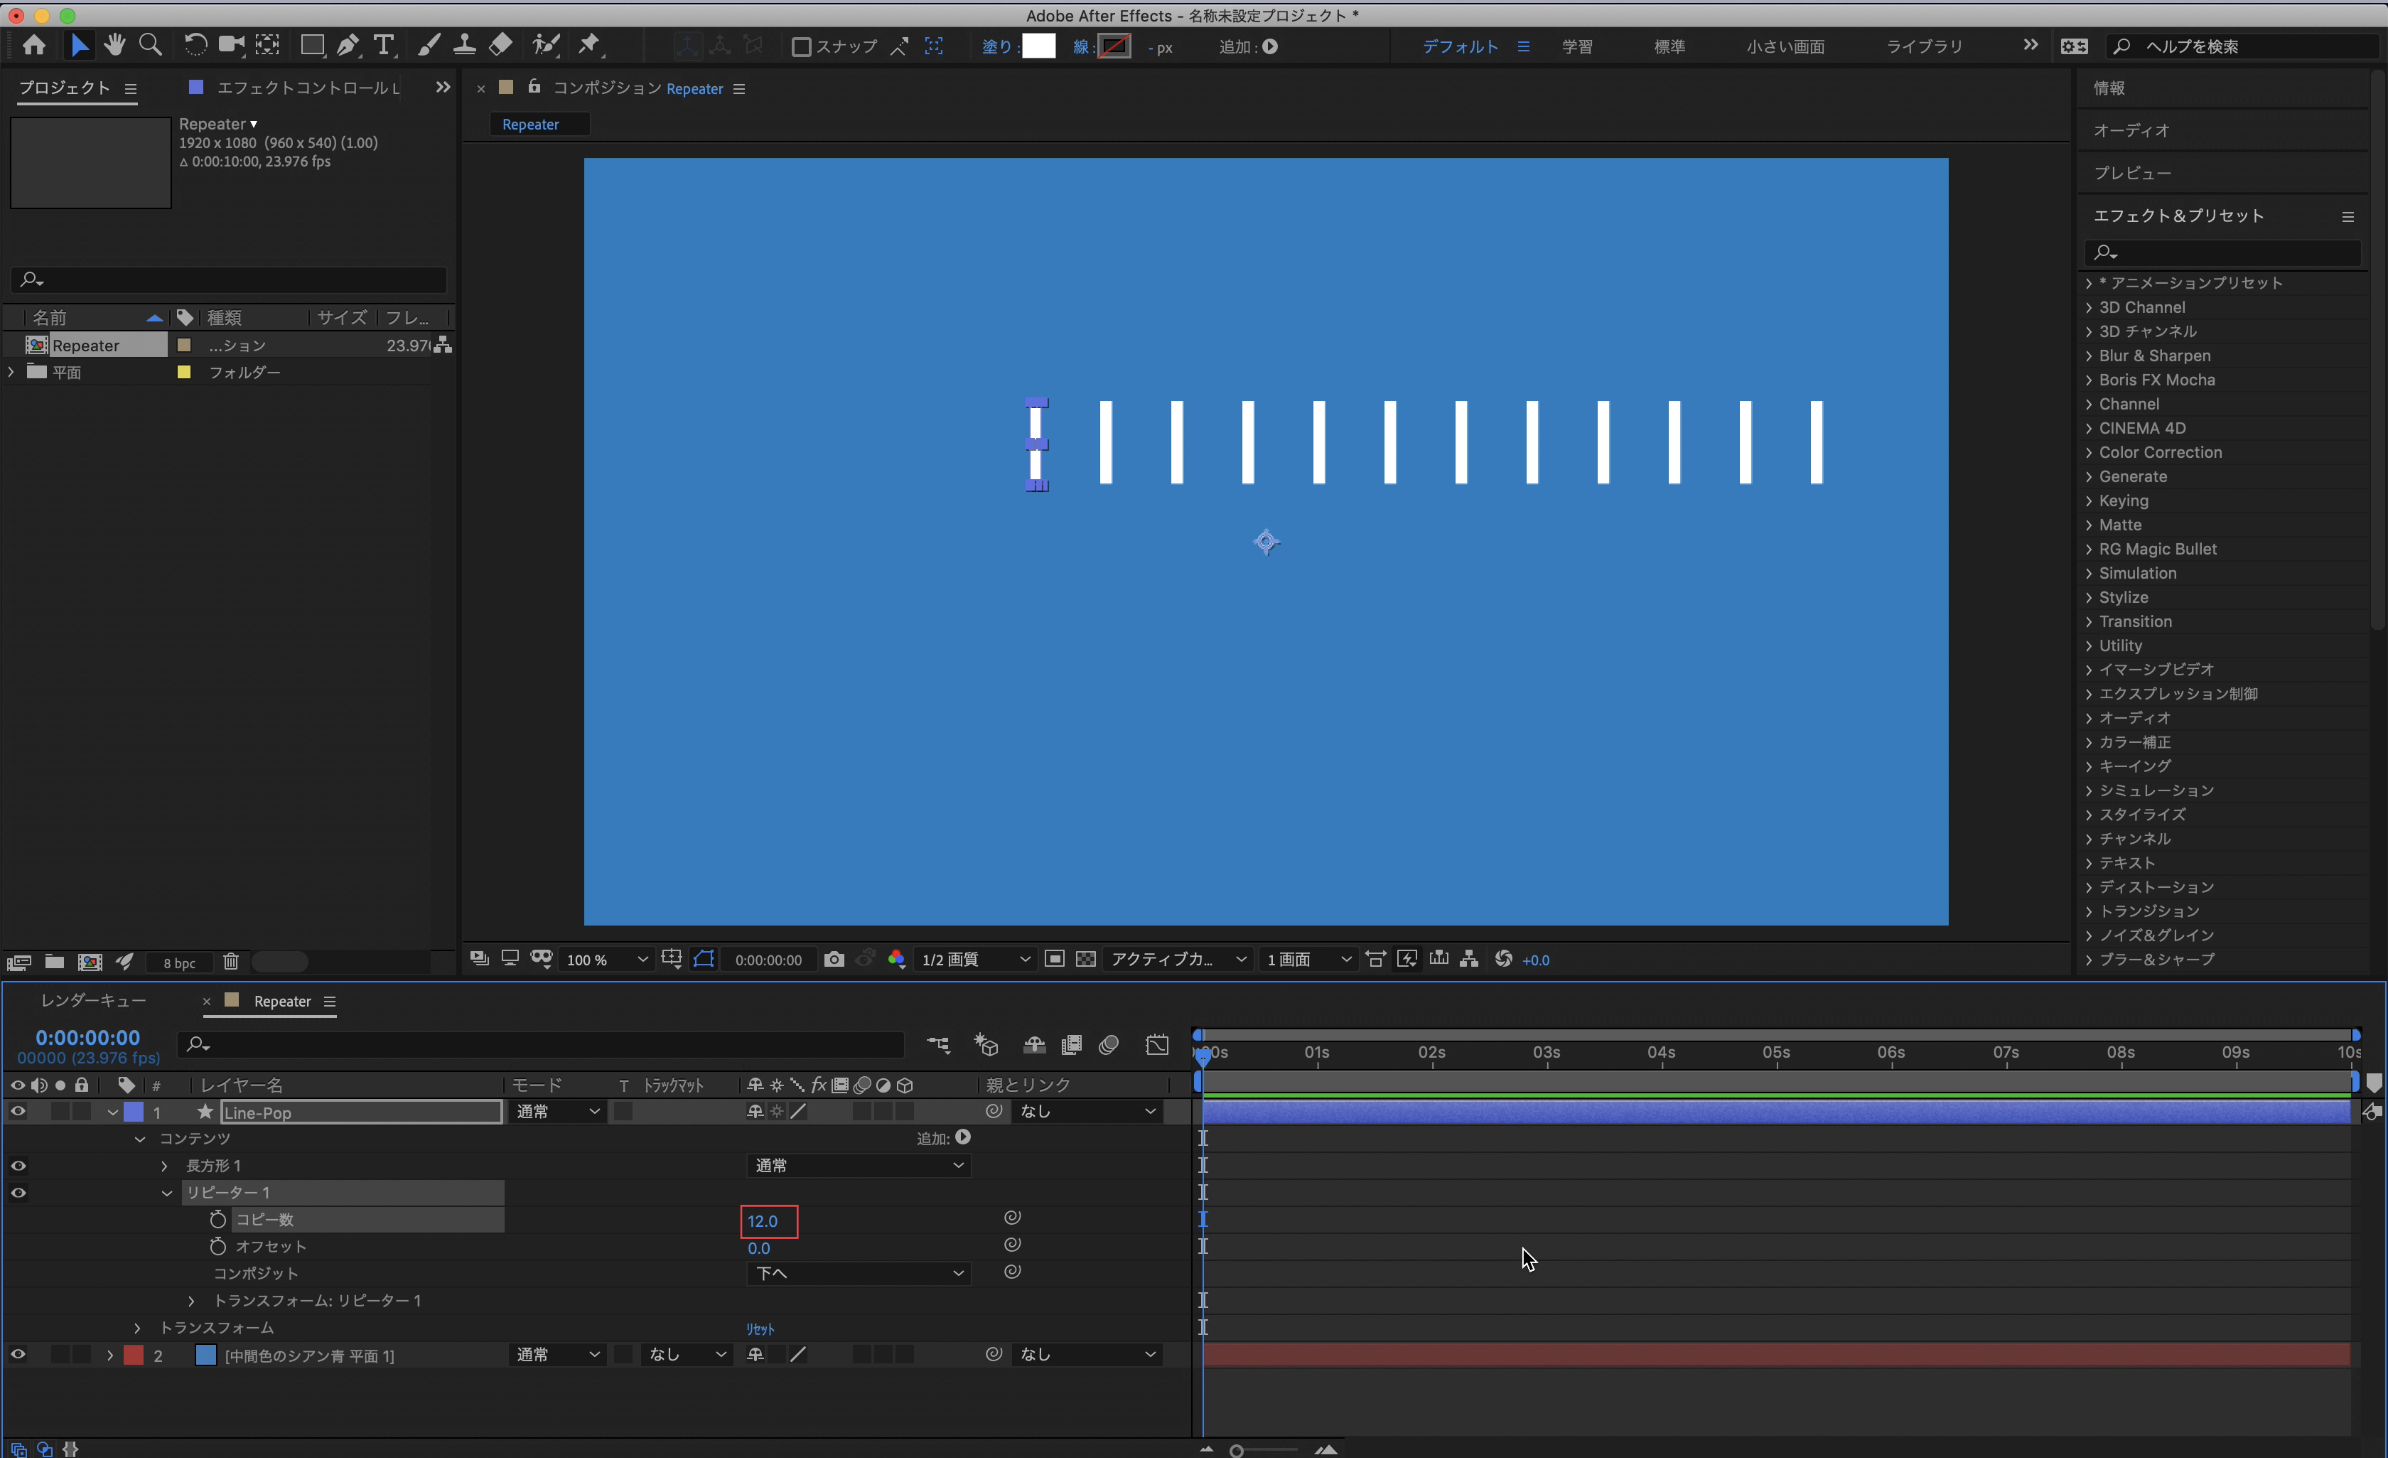Screen dimensions: 2388x1458
Task: Select the Hand tool
Action: pos(114,45)
